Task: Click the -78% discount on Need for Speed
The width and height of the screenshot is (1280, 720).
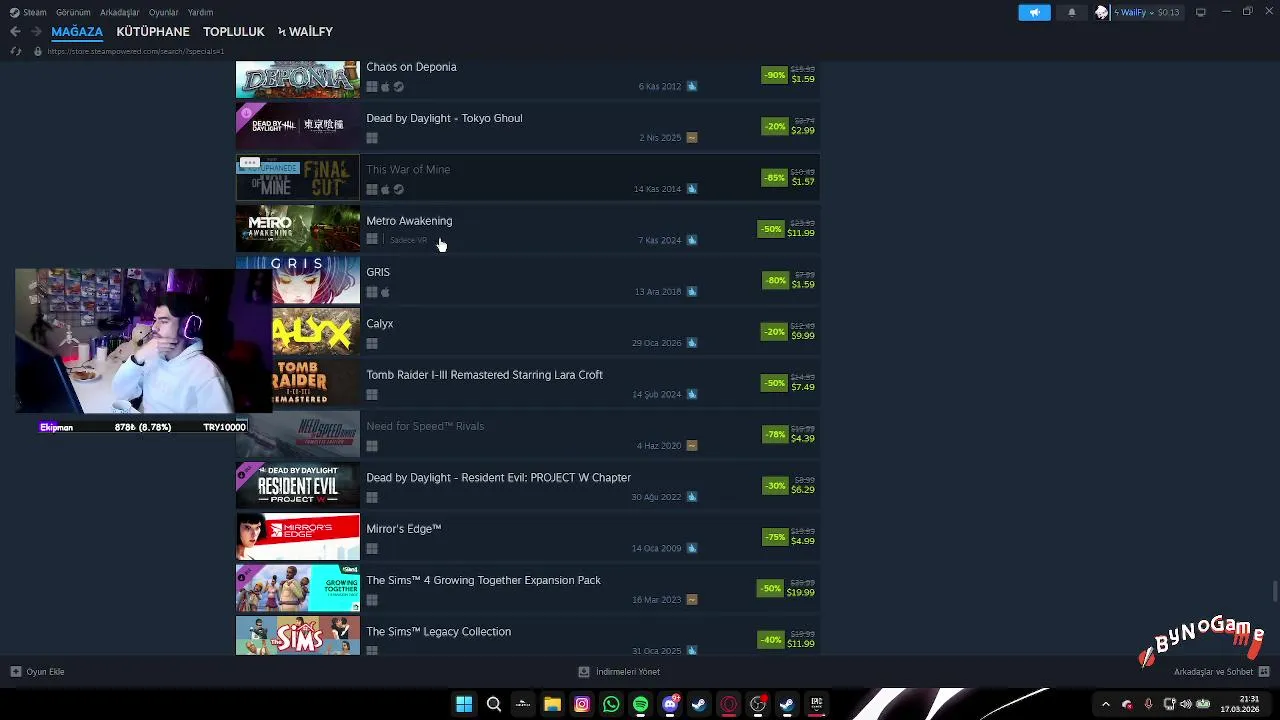Action: 775,435
